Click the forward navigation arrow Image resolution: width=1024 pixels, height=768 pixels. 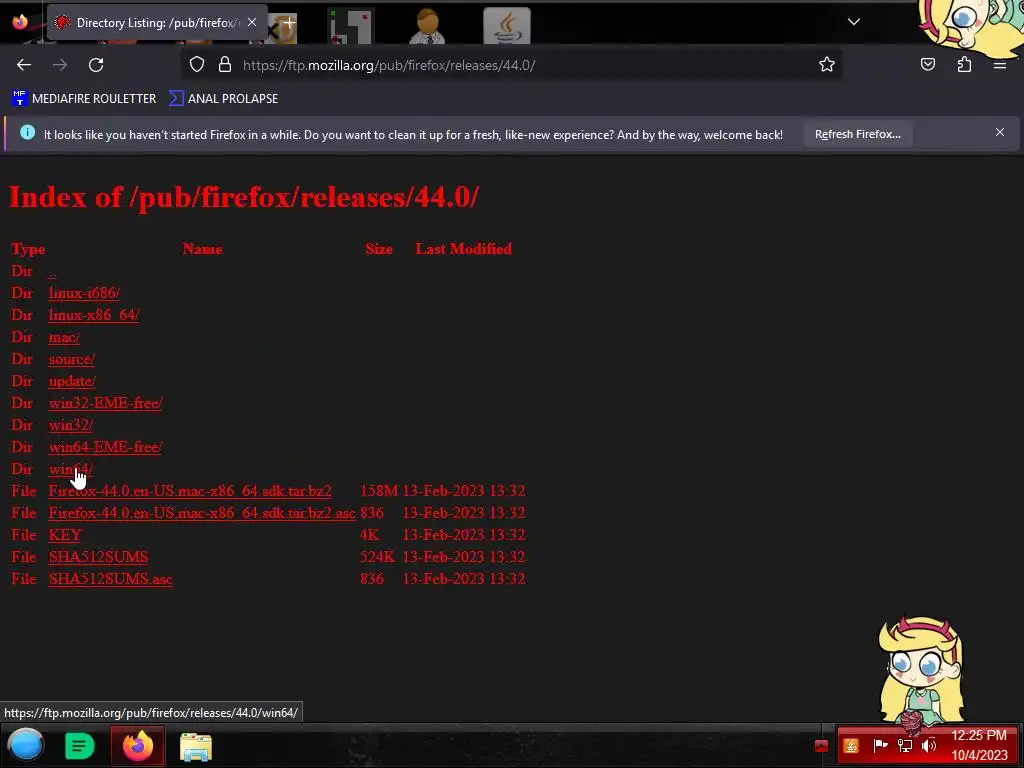[60, 65]
